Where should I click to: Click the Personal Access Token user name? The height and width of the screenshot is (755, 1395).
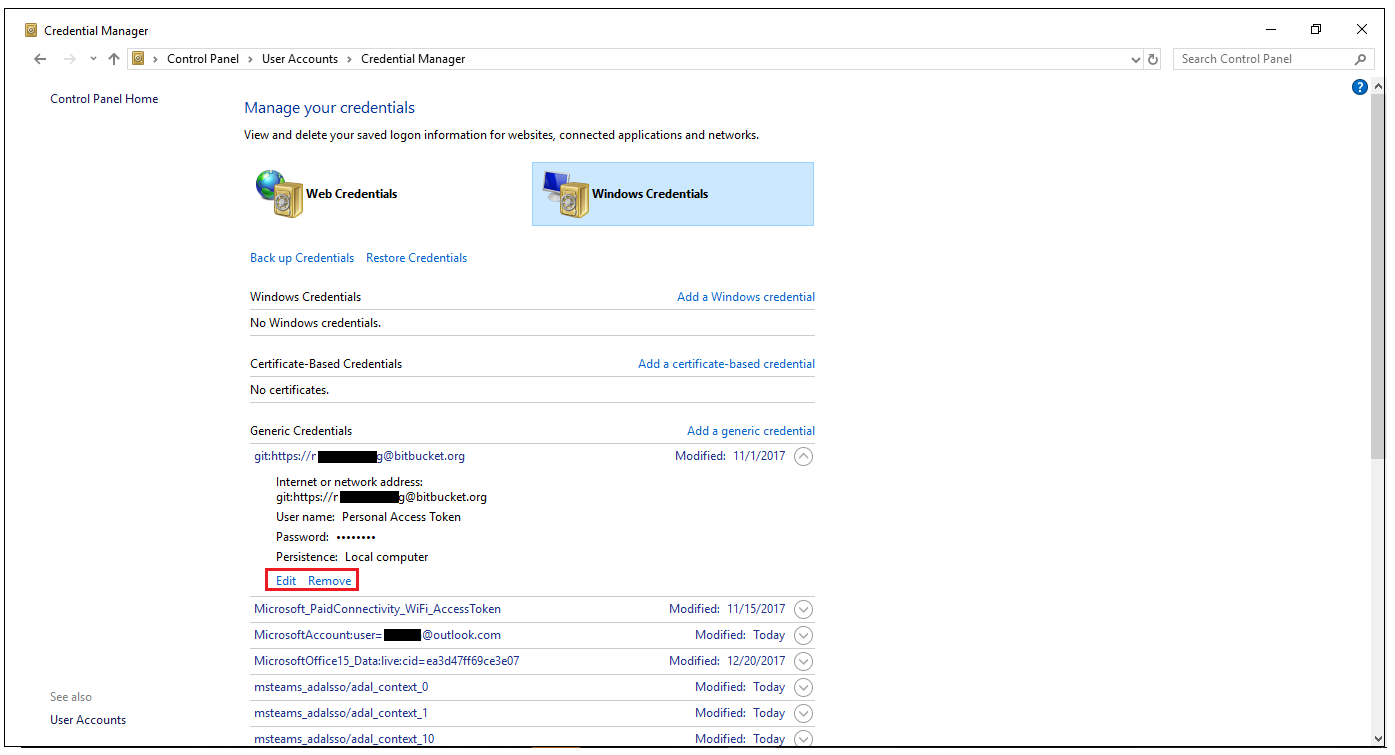pos(401,517)
